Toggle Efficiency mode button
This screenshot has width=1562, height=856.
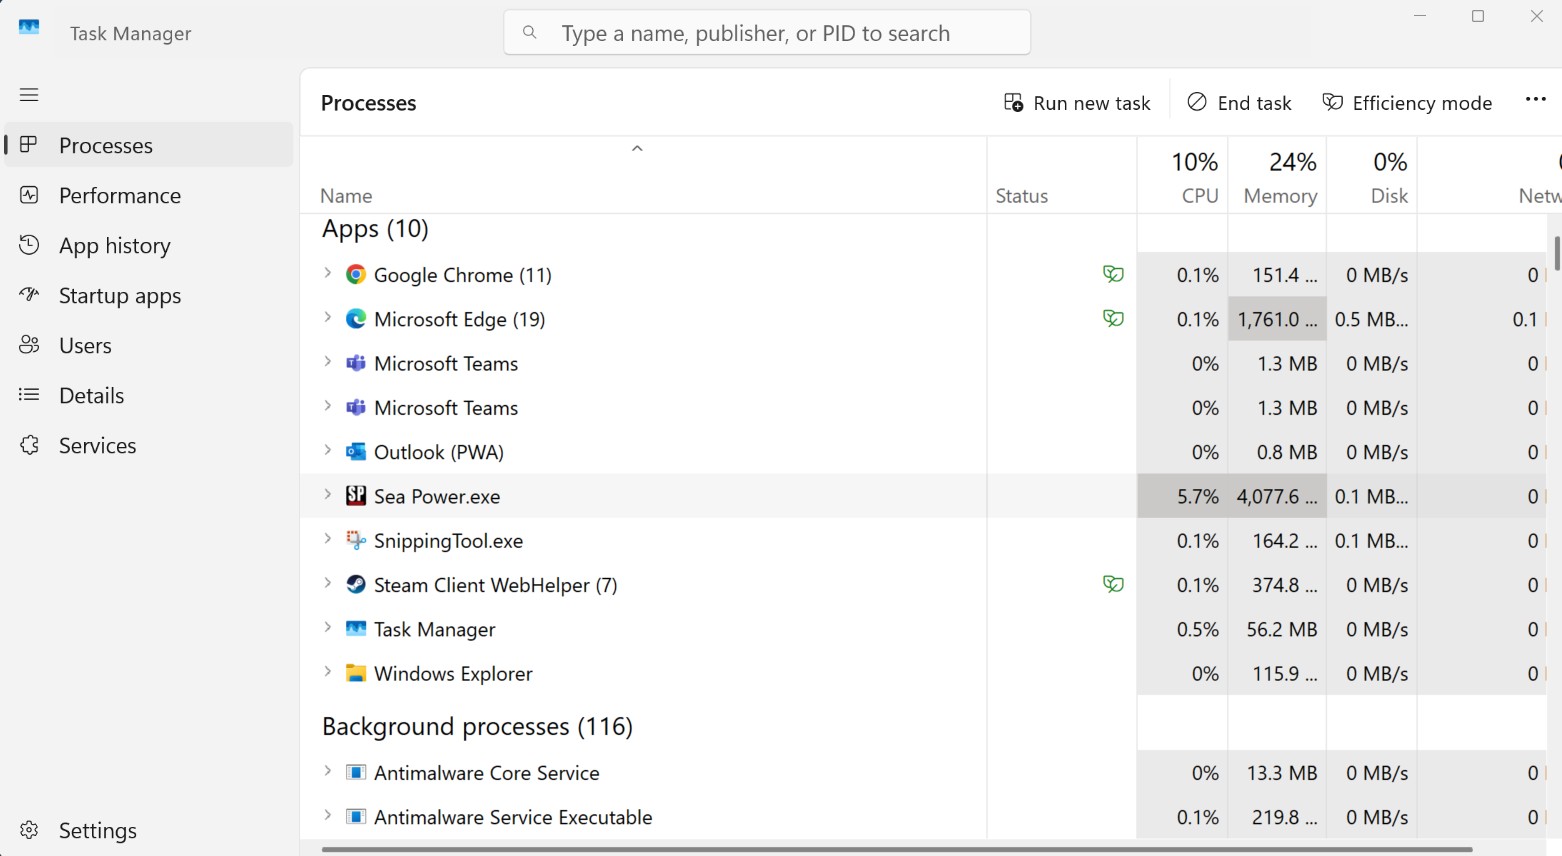(x=1407, y=103)
